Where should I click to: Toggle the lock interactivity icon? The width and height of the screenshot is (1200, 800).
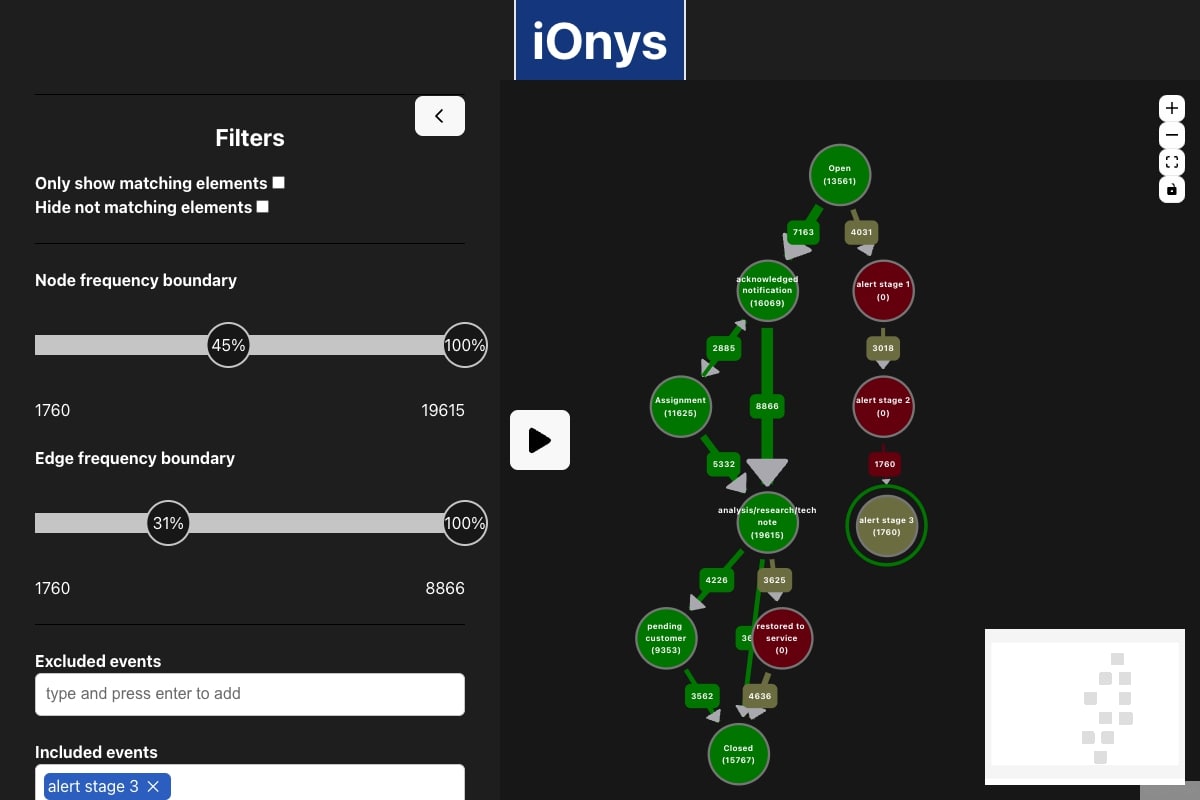point(1172,189)
